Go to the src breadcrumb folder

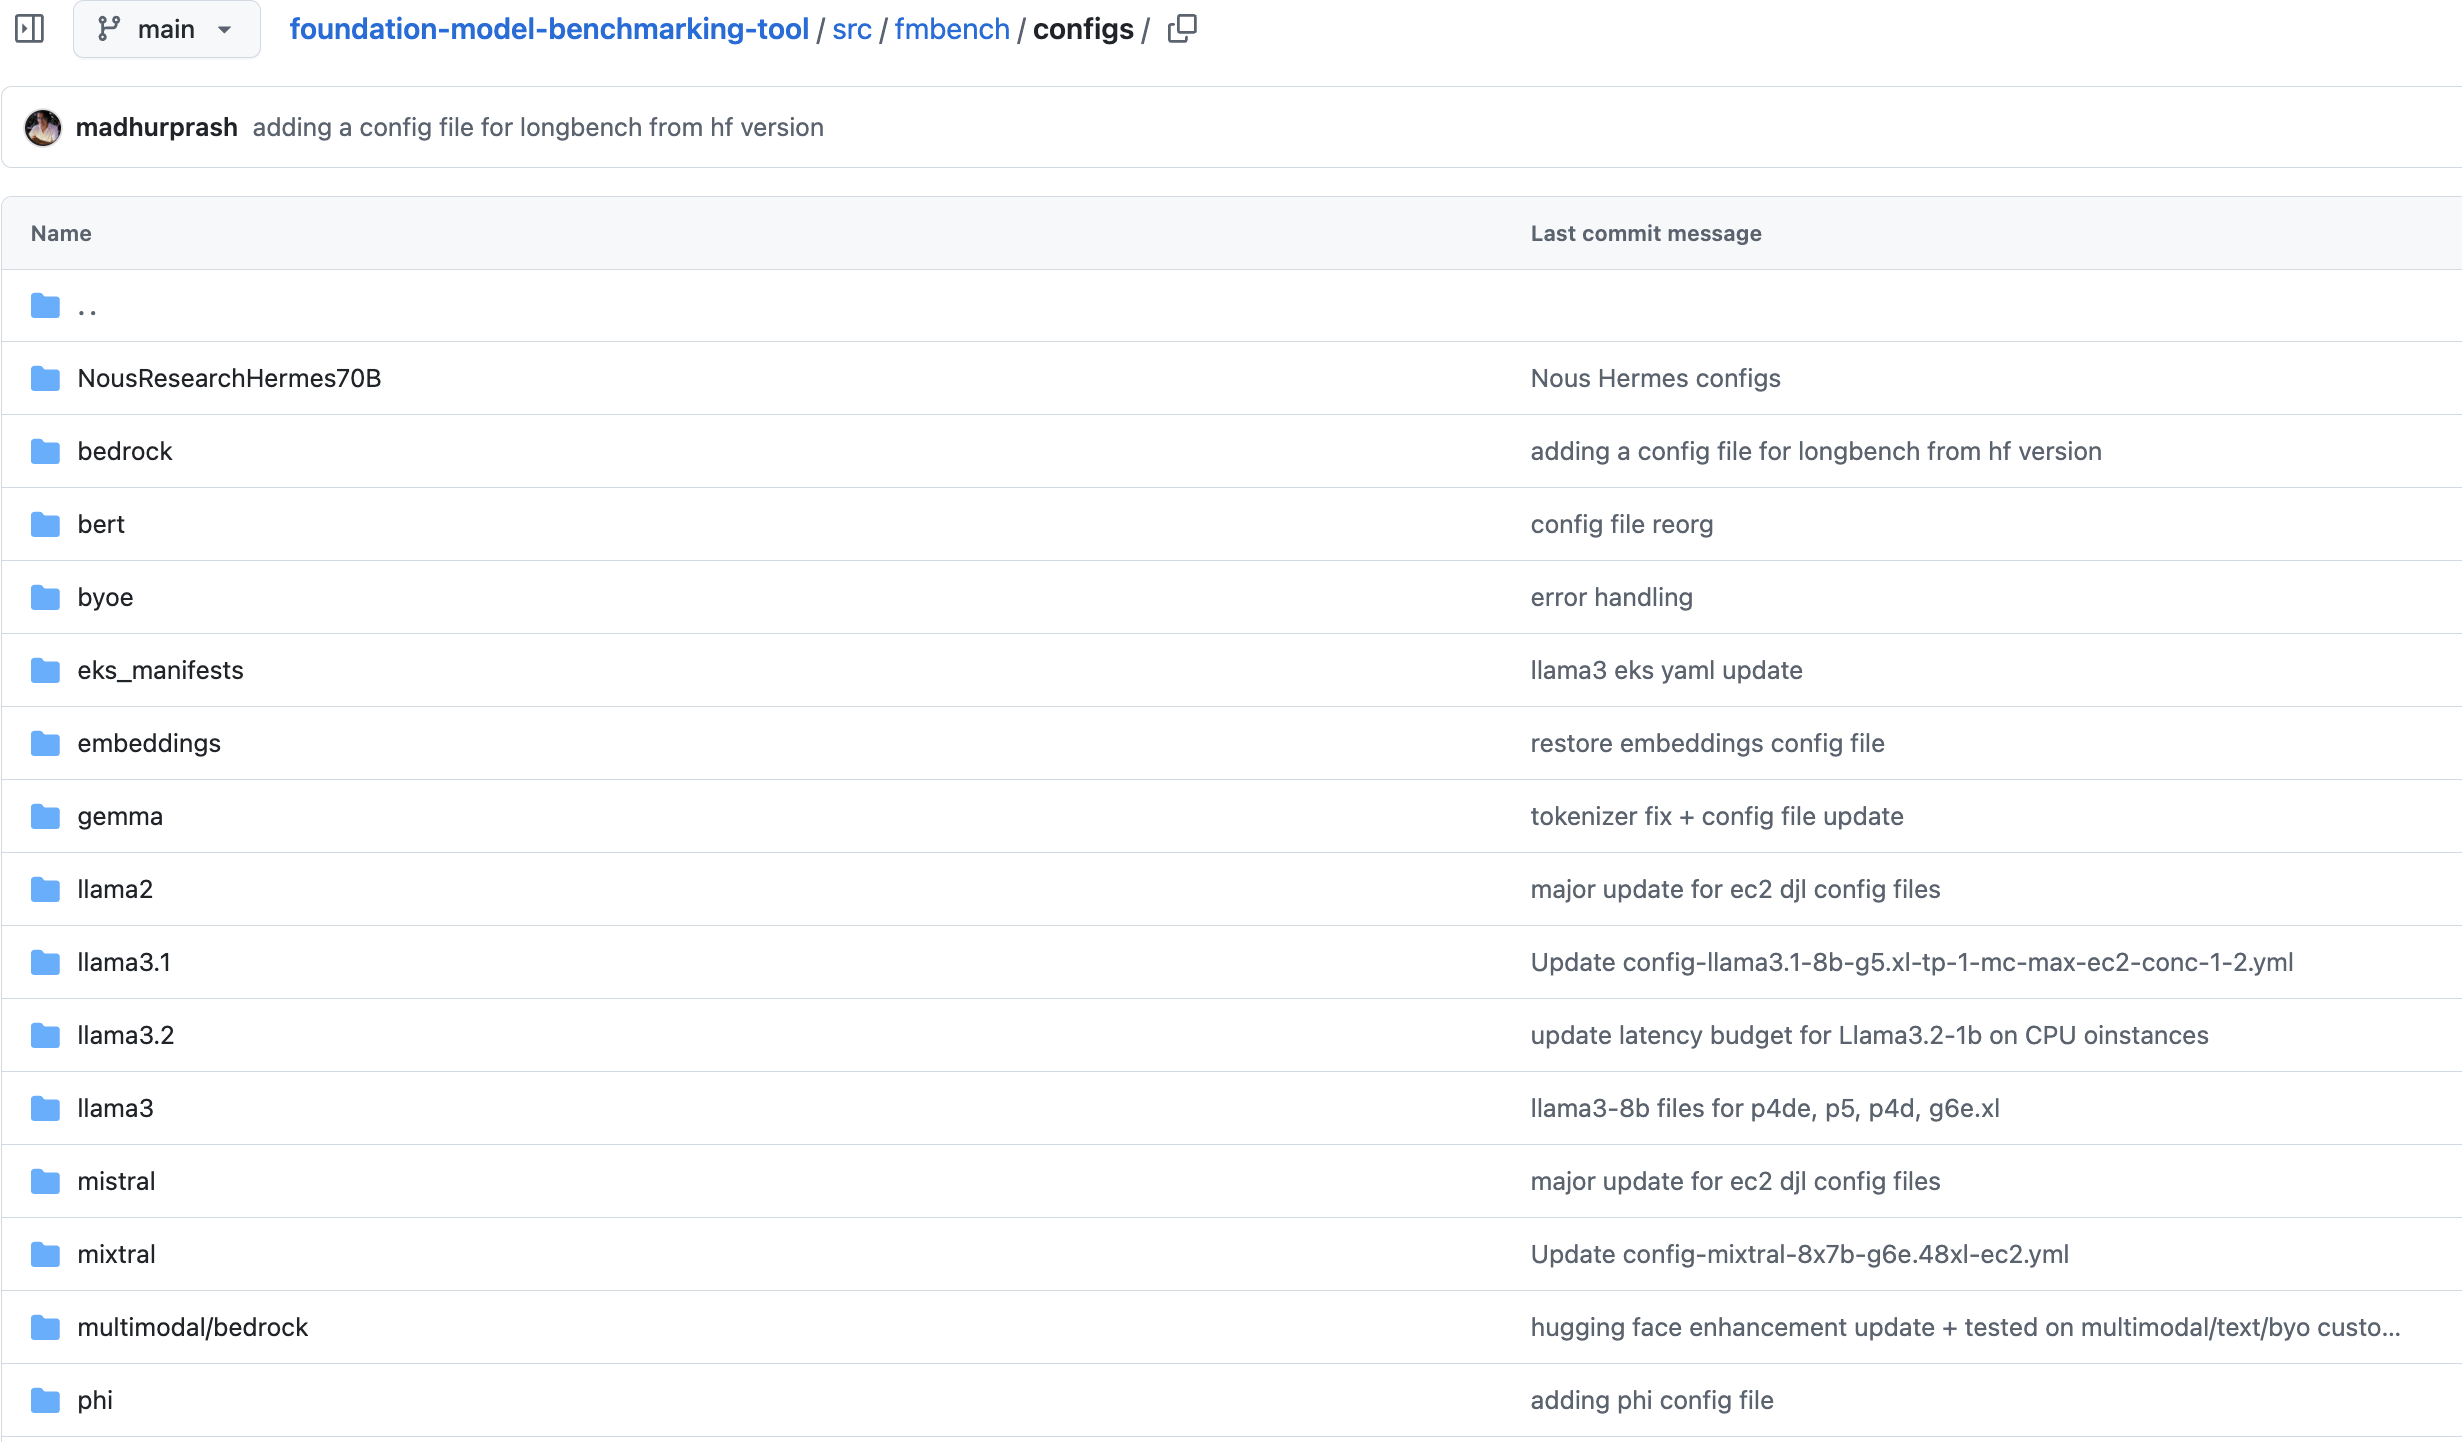click(x=852, y=29)
